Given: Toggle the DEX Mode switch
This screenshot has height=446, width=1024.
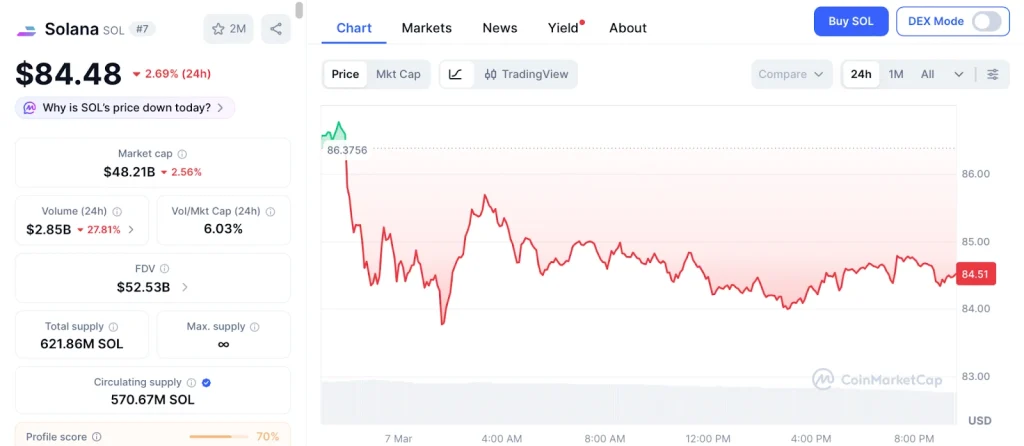Looking at the screenshot, I should point(986,21).
